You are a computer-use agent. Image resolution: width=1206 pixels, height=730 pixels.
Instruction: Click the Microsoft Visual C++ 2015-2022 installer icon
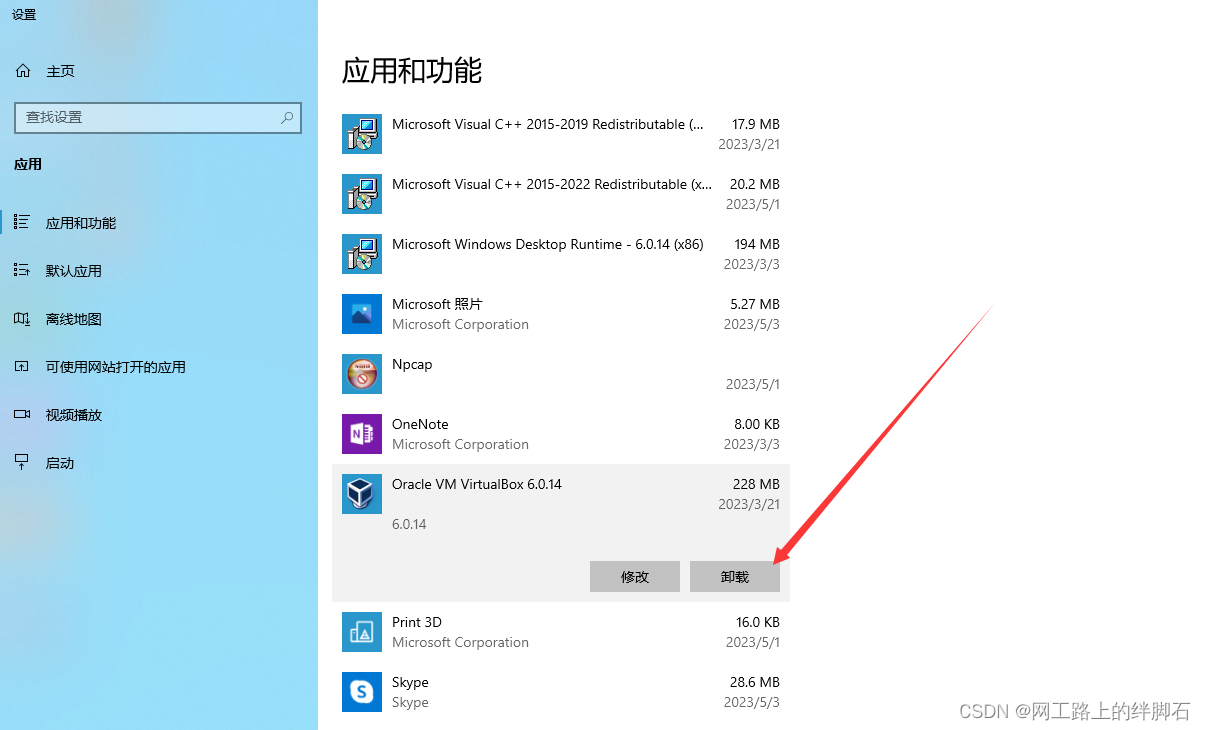pos(362,194)
